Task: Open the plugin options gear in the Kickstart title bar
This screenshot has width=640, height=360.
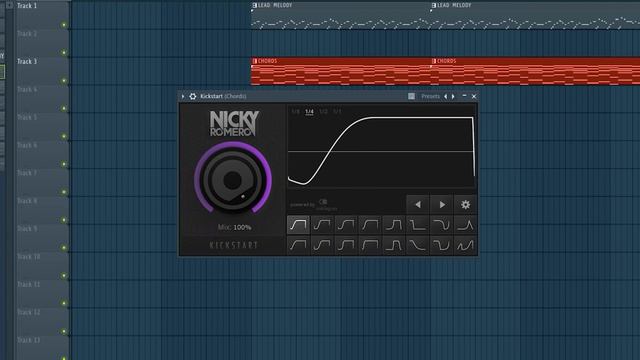Action: pyautogui.click(x=193, y=96)
